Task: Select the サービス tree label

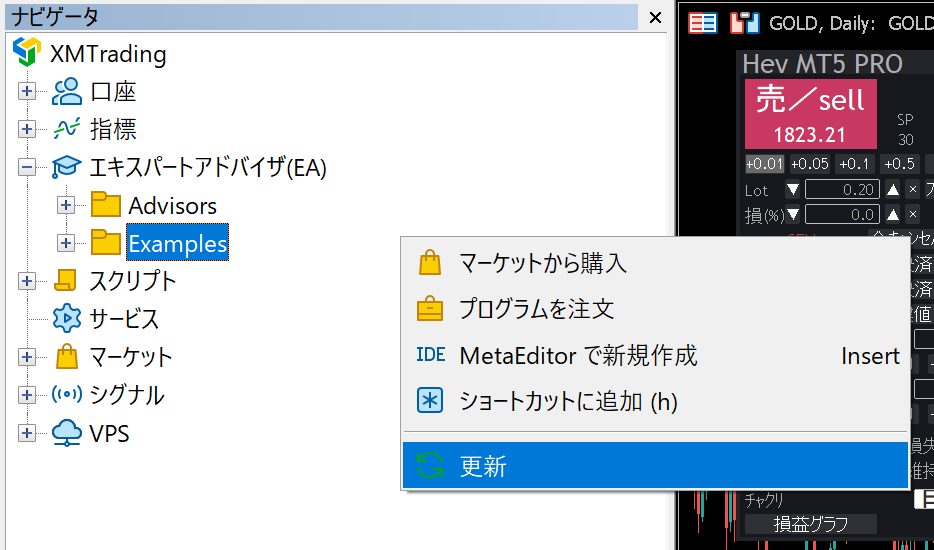Action: pyautogui.click(x=124, y=319)
